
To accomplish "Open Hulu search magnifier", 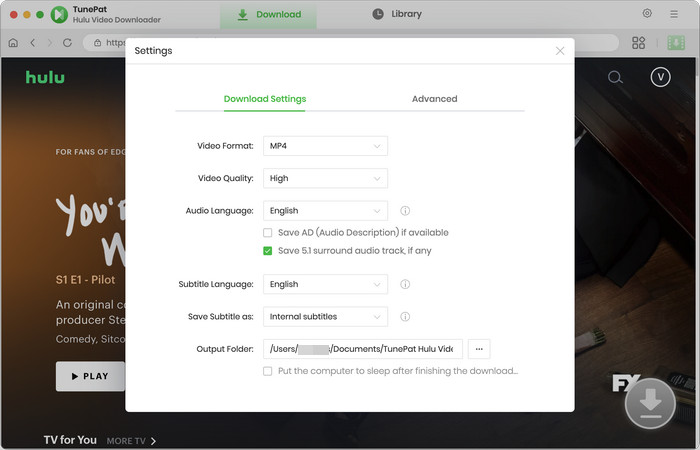I will point(615,77).
